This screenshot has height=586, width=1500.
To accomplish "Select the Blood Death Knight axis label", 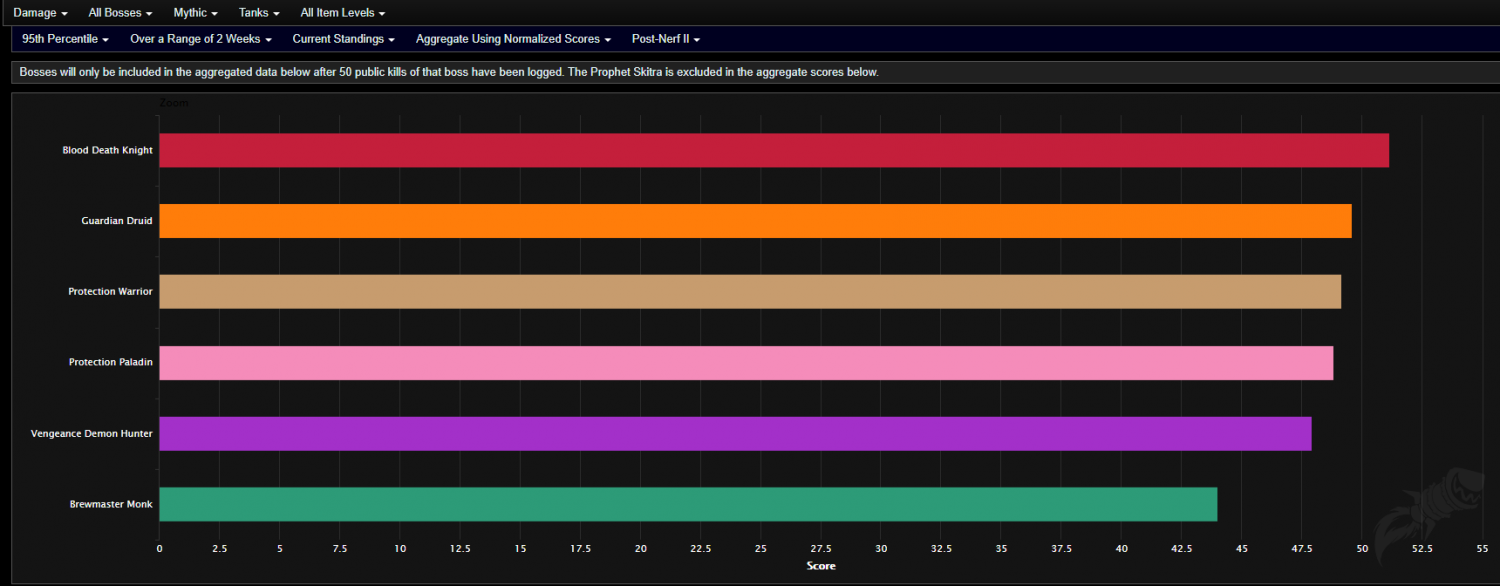I will click(107, 150).
